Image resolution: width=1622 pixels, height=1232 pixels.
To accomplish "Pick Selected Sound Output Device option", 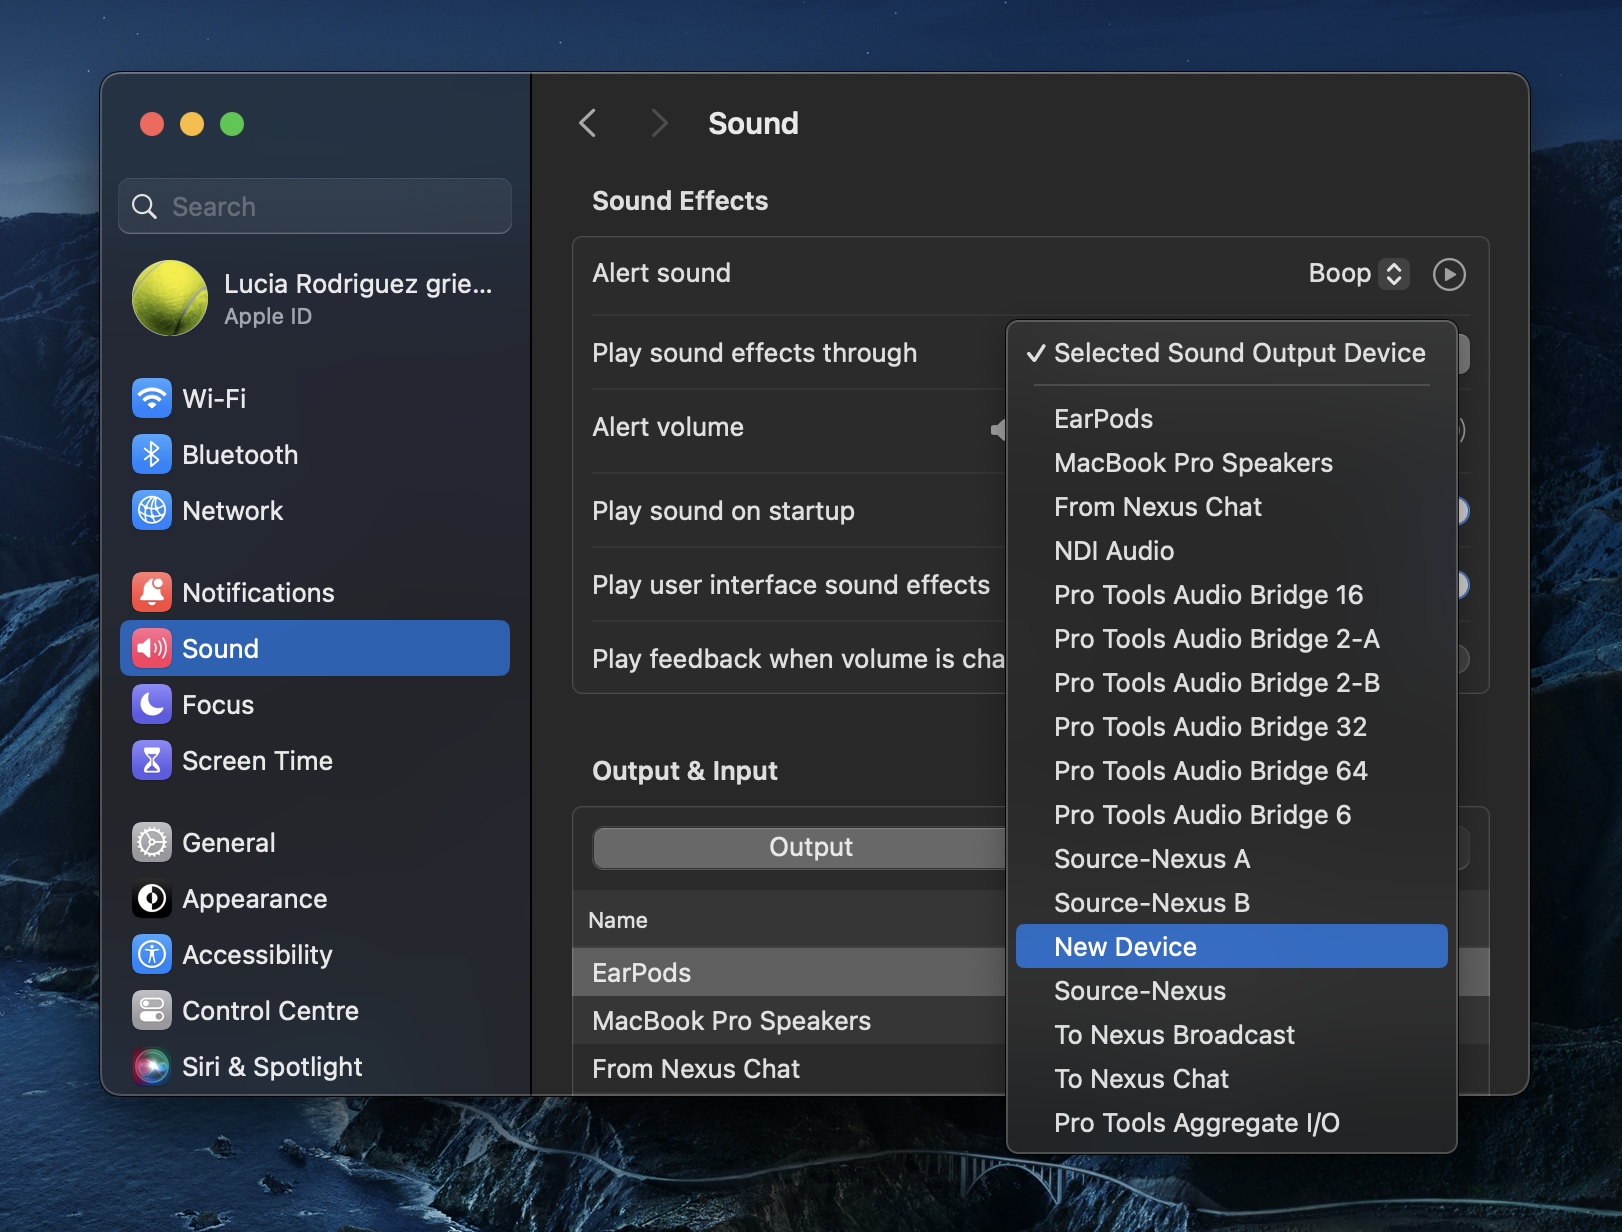I will point(1238,353).
